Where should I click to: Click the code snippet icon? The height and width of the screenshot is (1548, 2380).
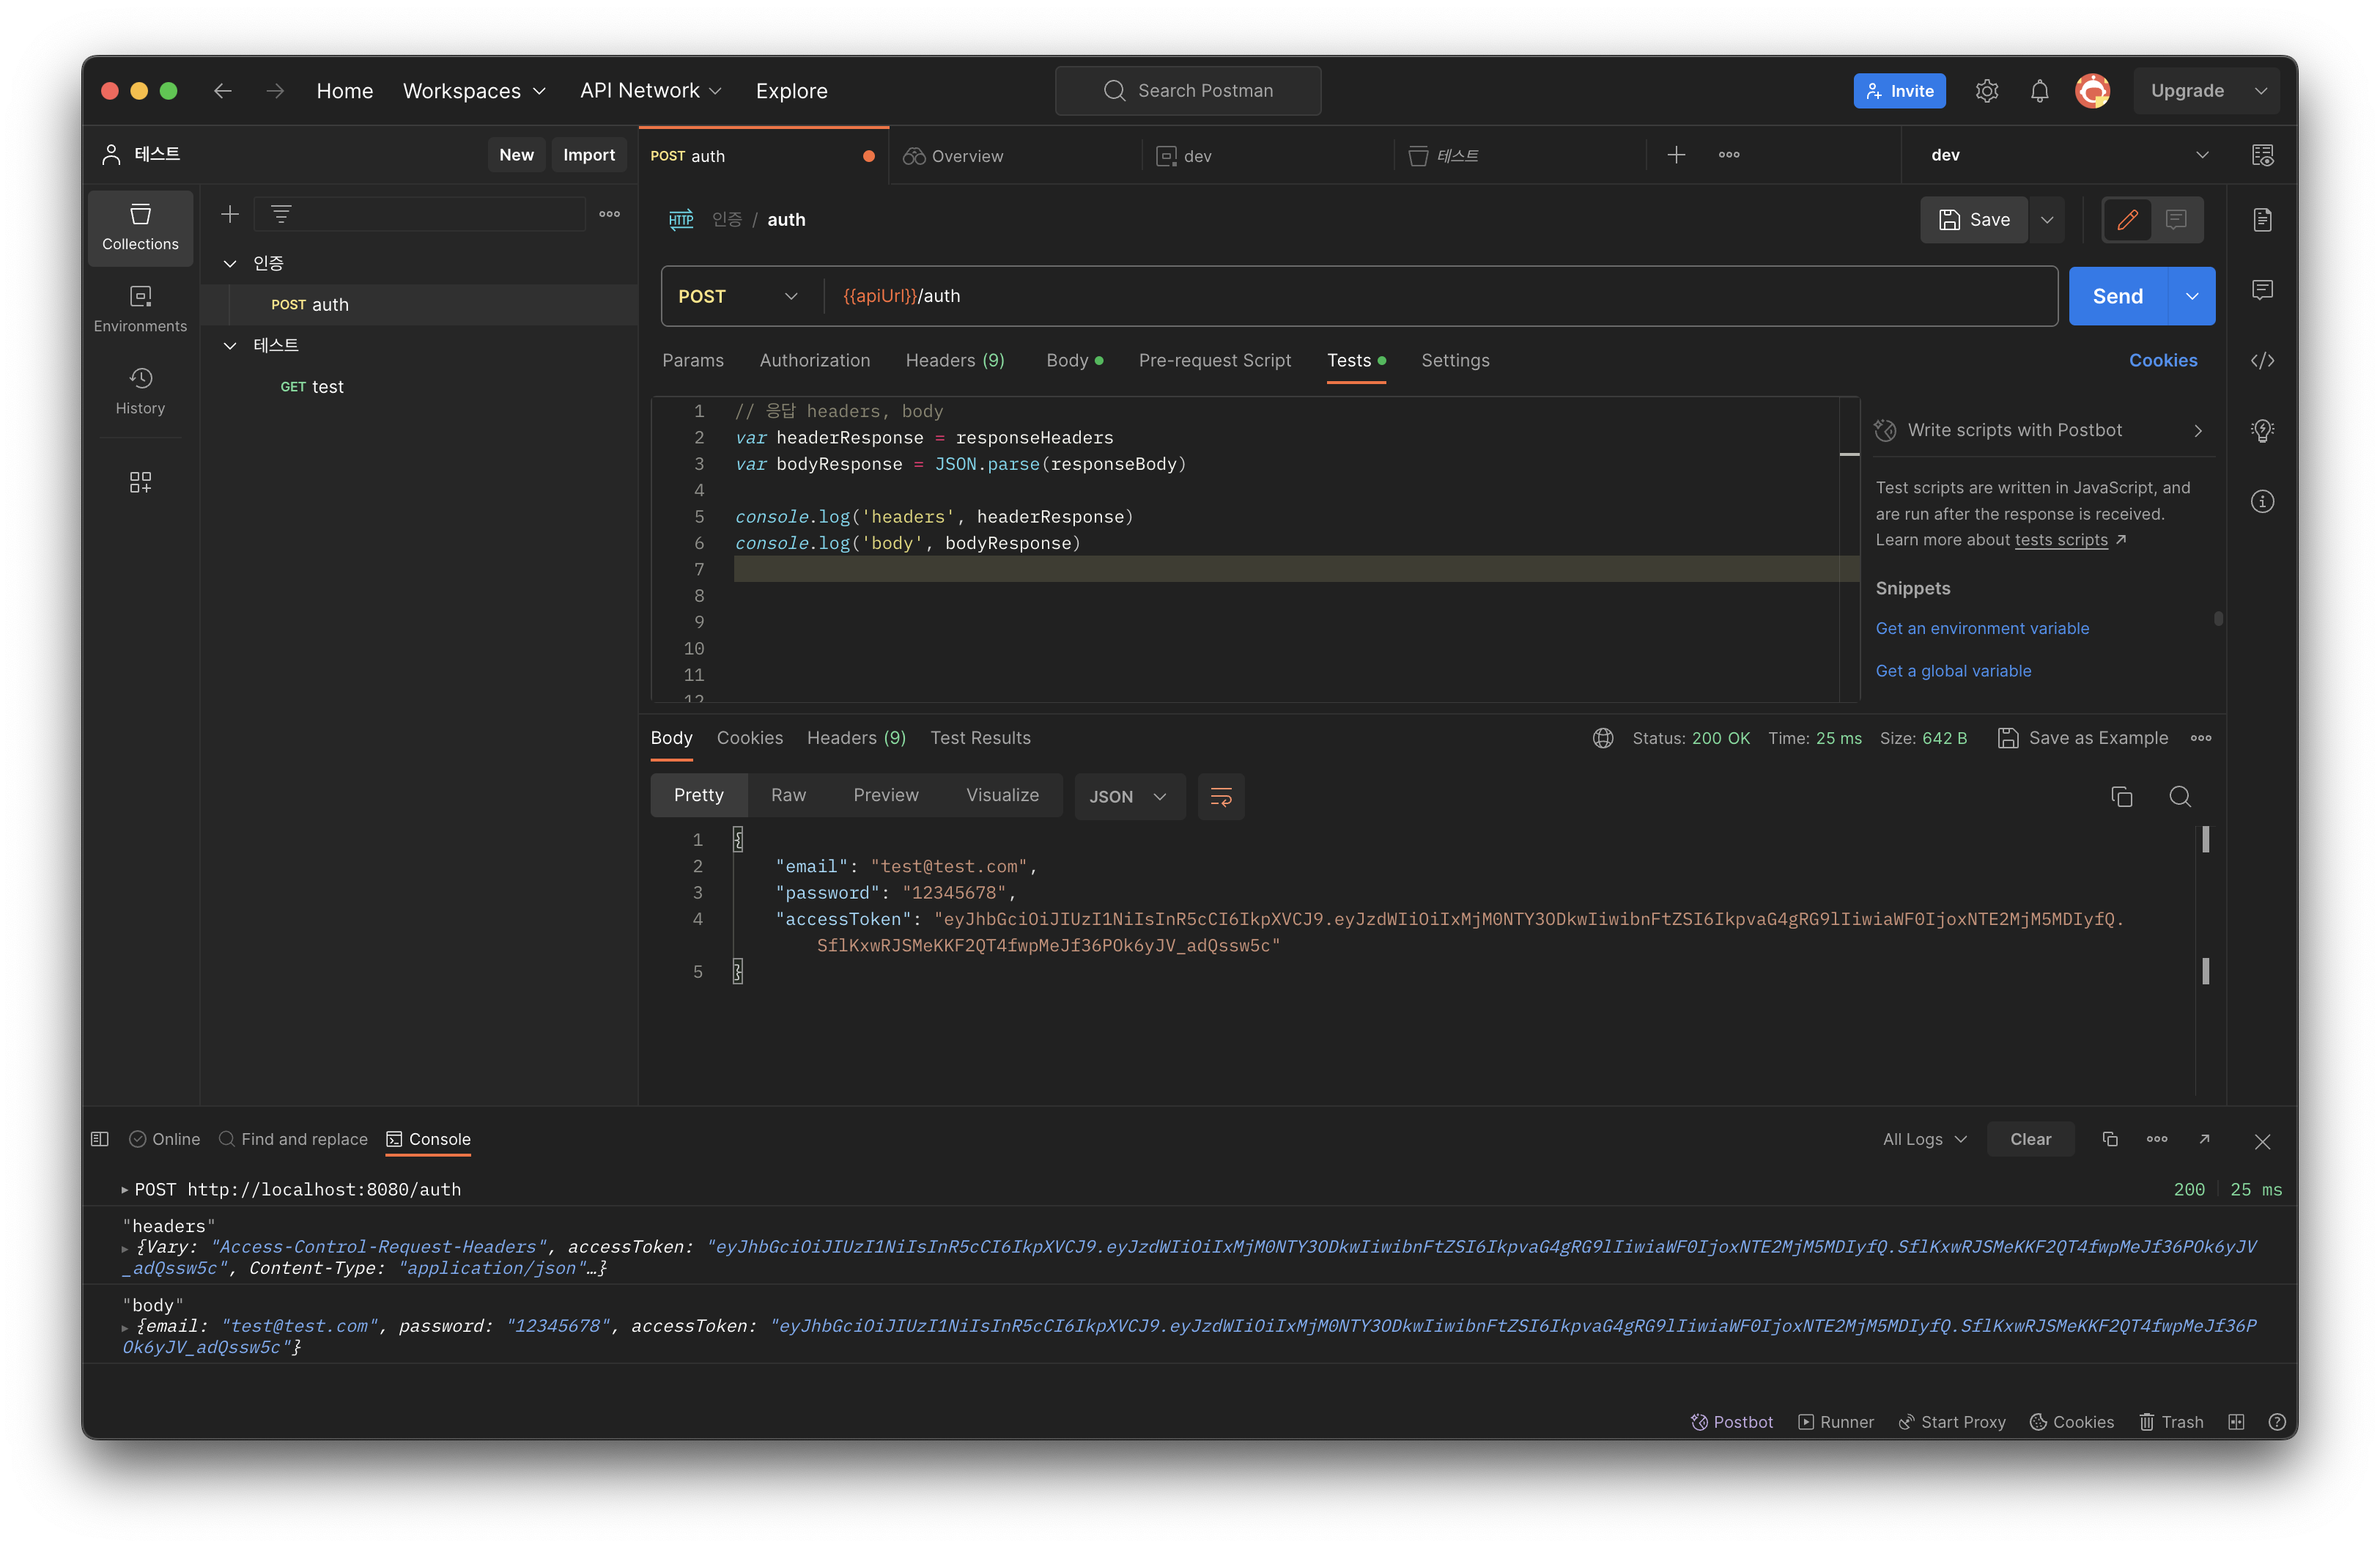point(2262,361)
